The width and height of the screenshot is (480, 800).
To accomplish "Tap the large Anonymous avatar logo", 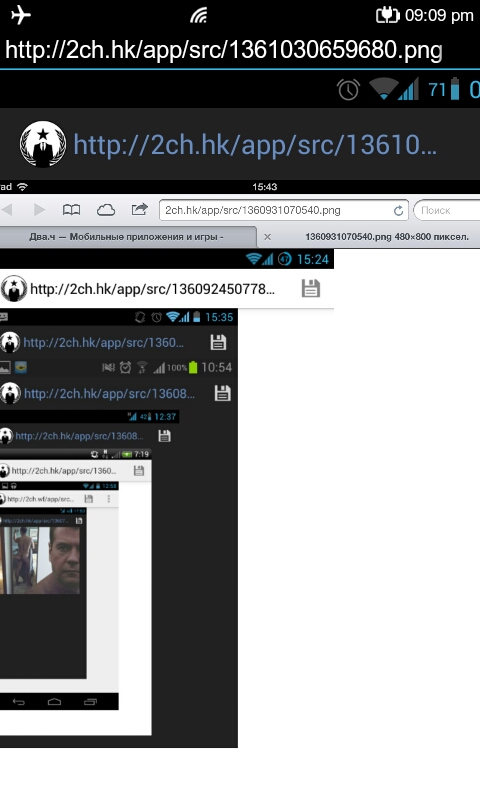I will coord(43,144).
